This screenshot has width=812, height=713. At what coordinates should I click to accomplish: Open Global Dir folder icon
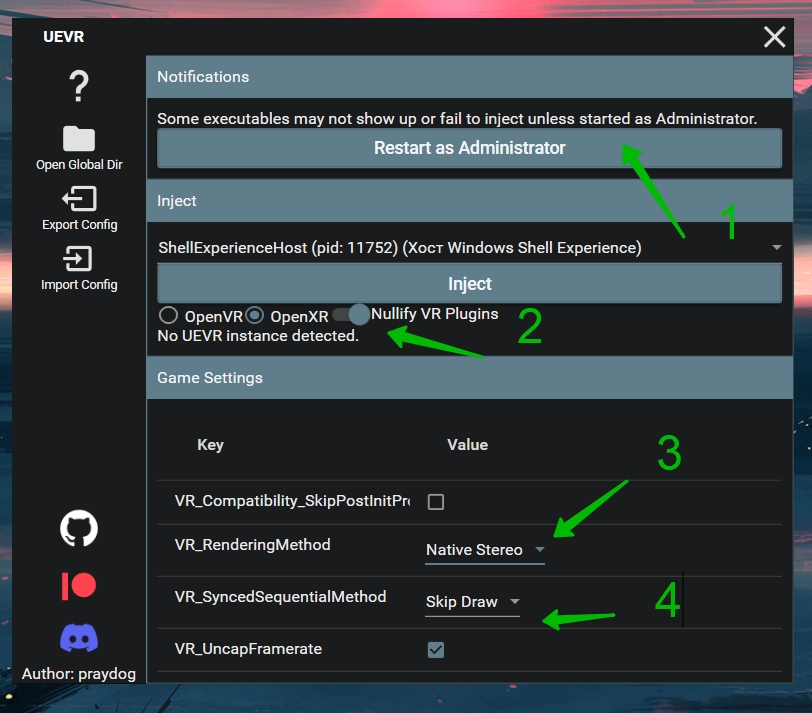click(79, 138)
